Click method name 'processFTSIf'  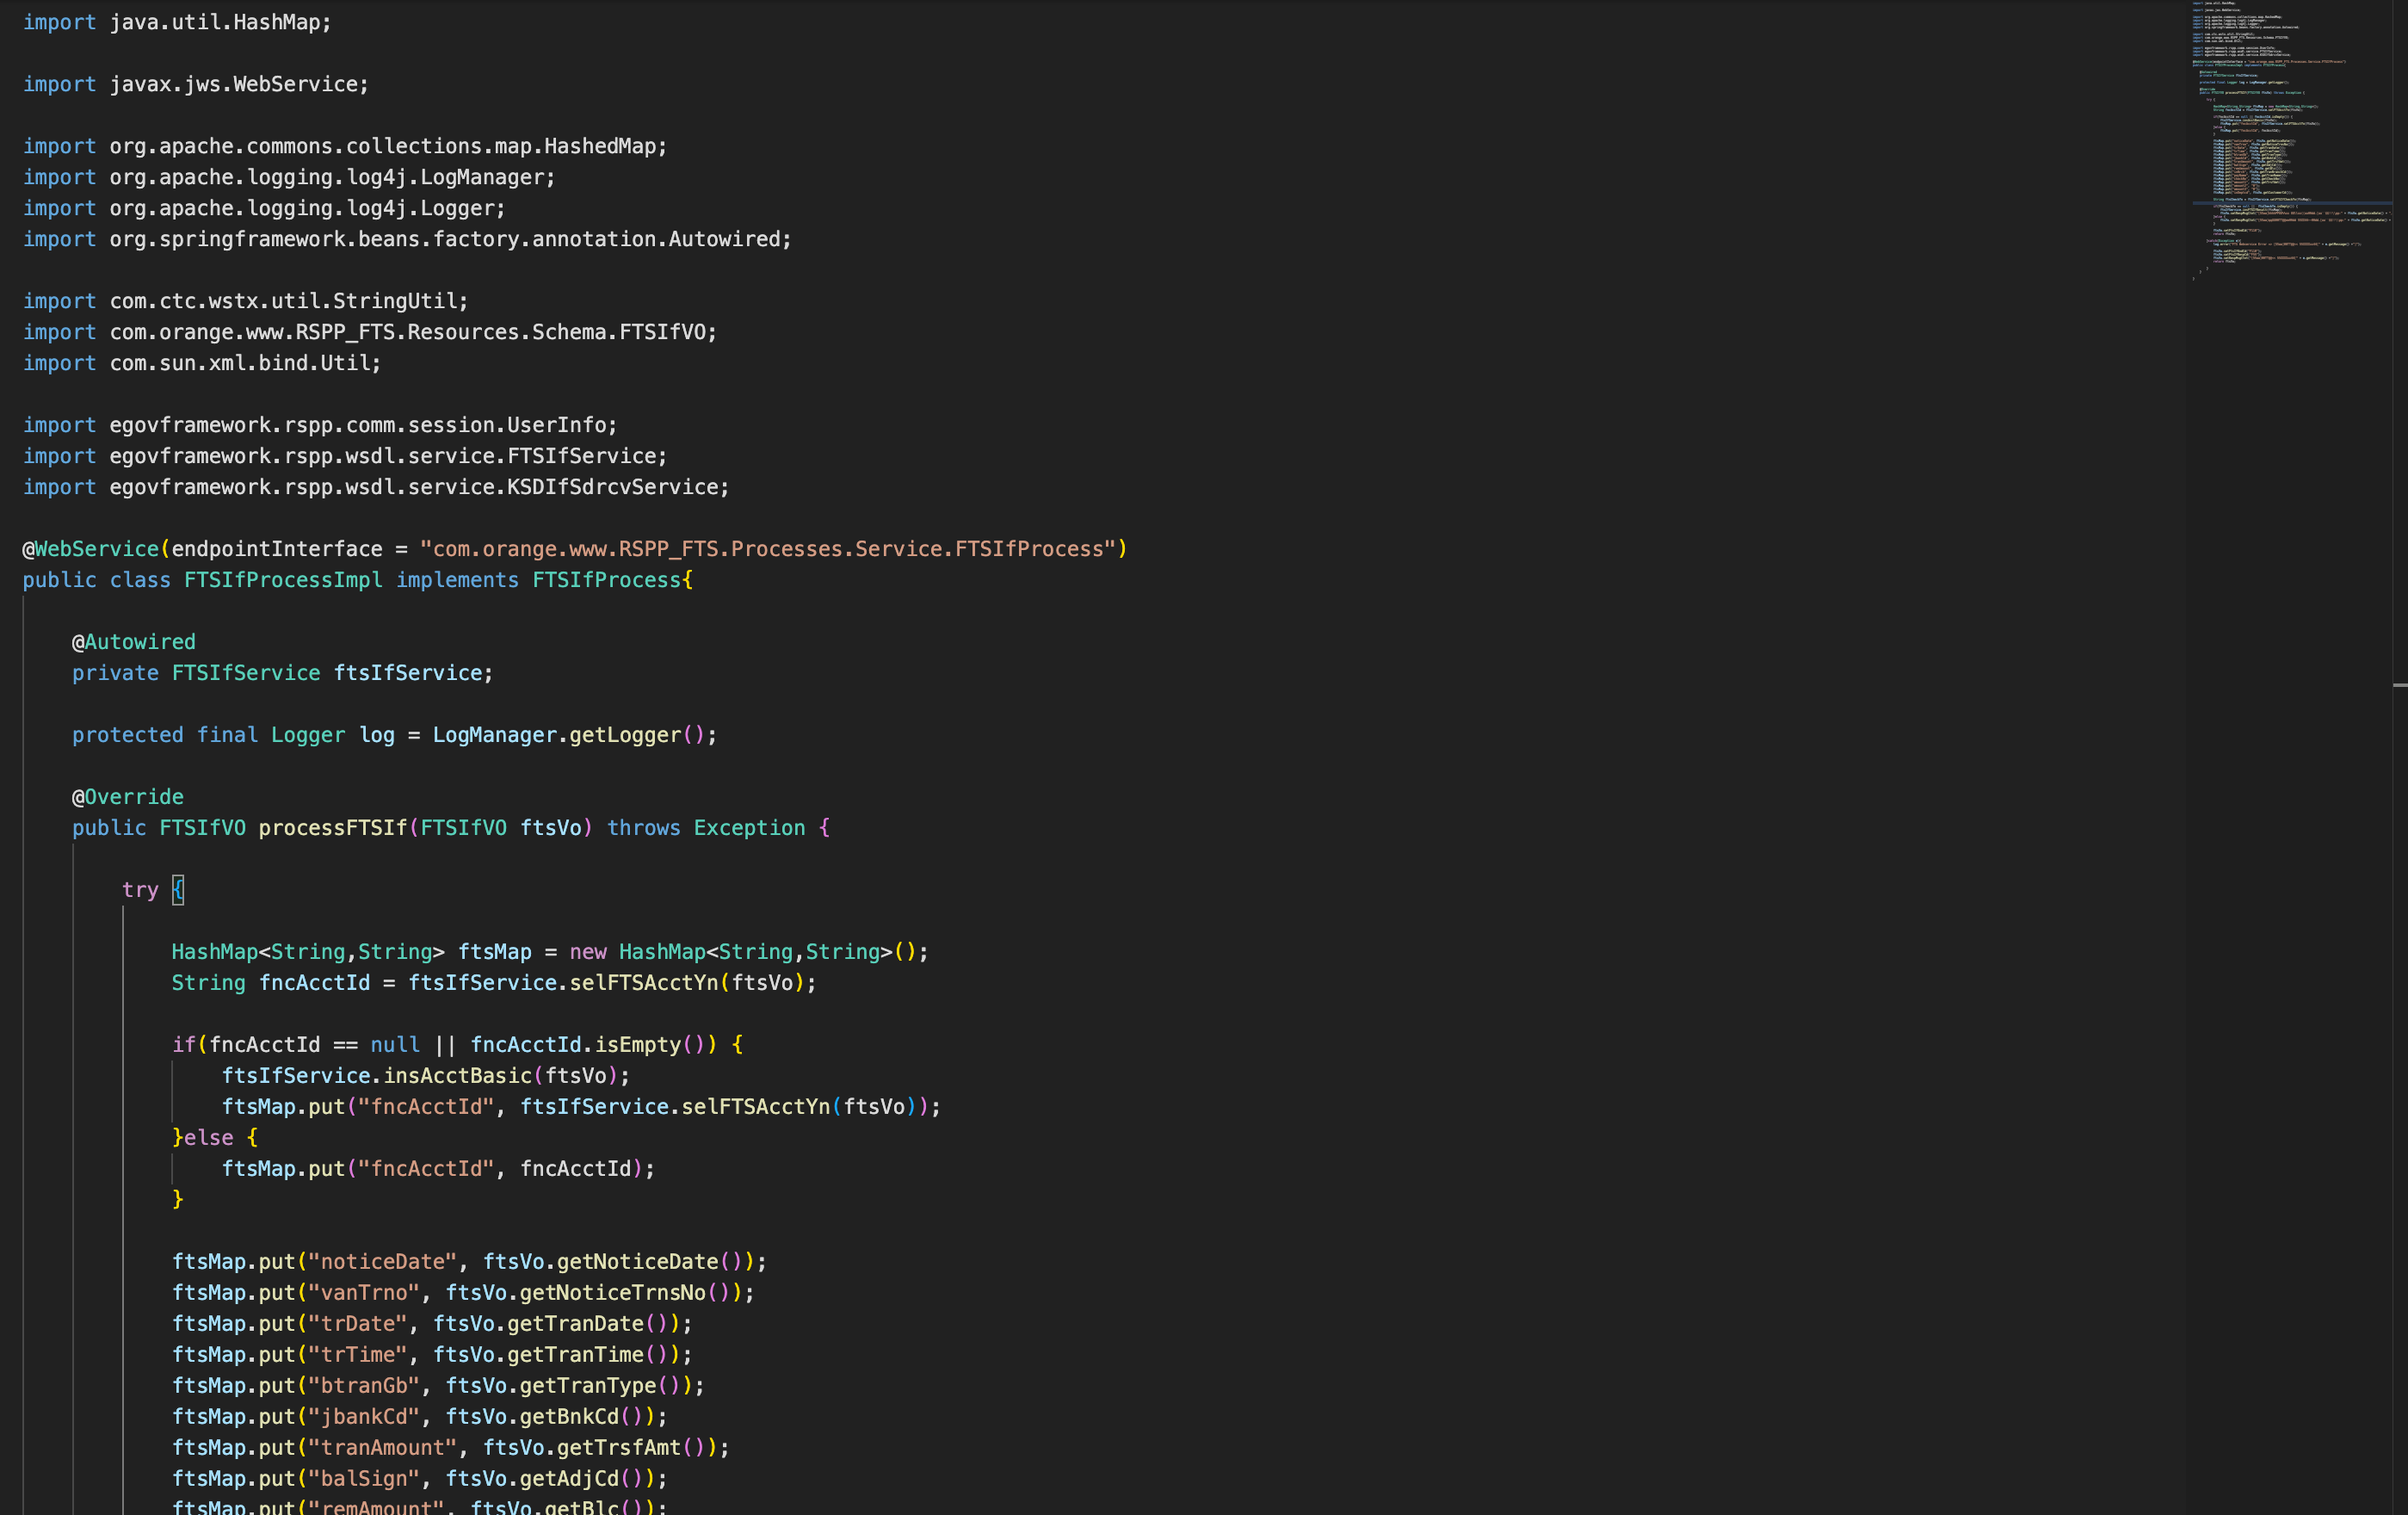(x=333, y=828)
